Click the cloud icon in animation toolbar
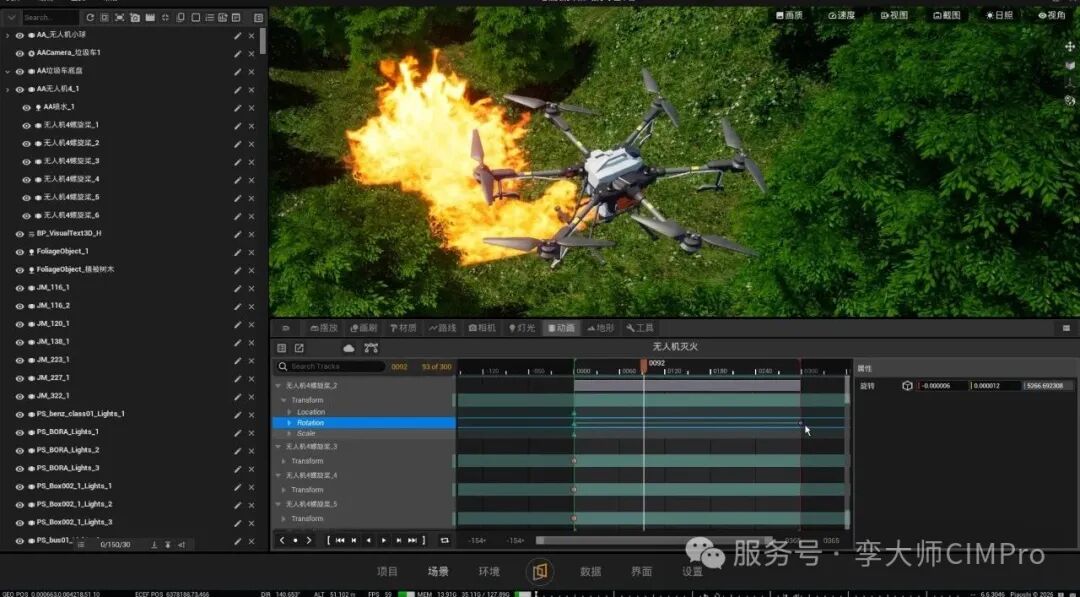This screenshot has height=597, width=1080. click(349, 348)
